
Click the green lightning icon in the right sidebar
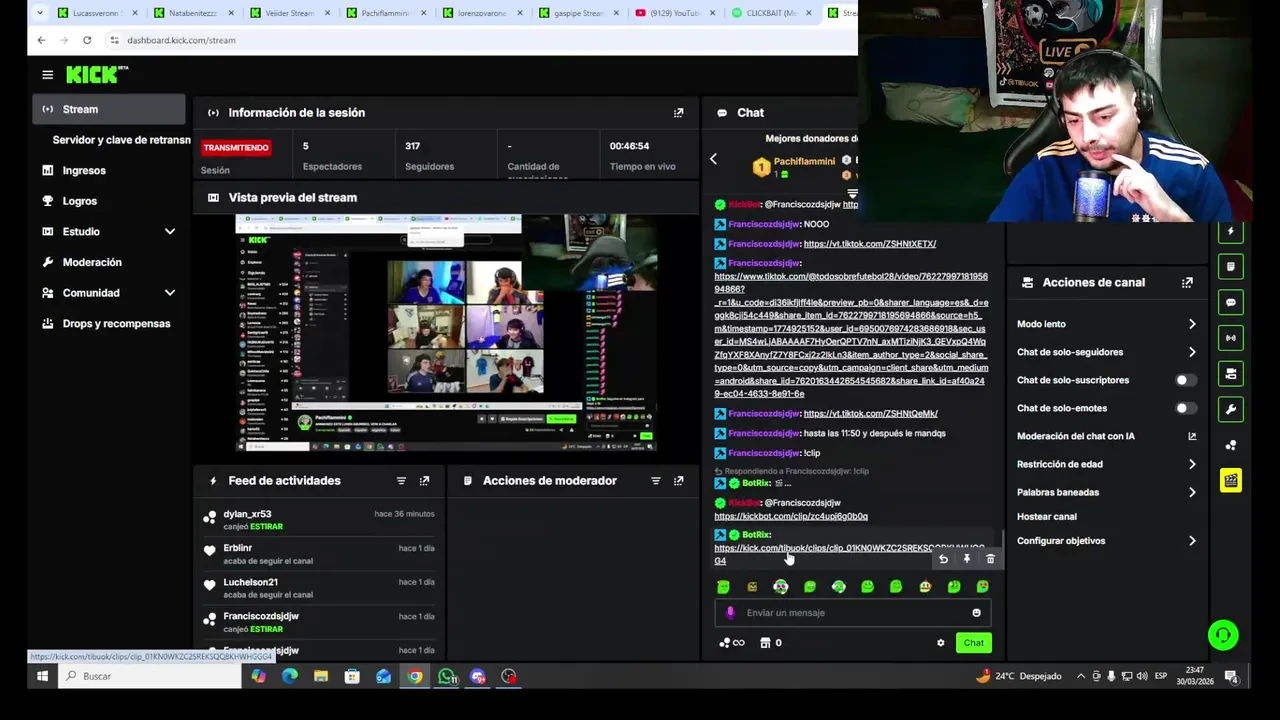1231,231
